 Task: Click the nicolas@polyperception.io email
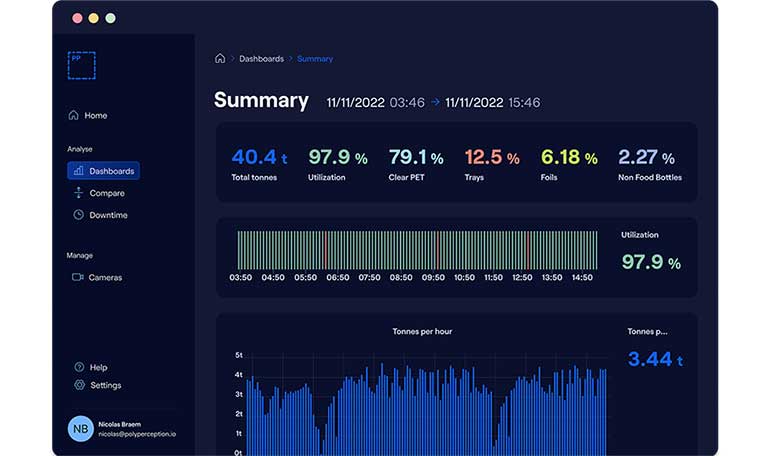tap(137, 434)
